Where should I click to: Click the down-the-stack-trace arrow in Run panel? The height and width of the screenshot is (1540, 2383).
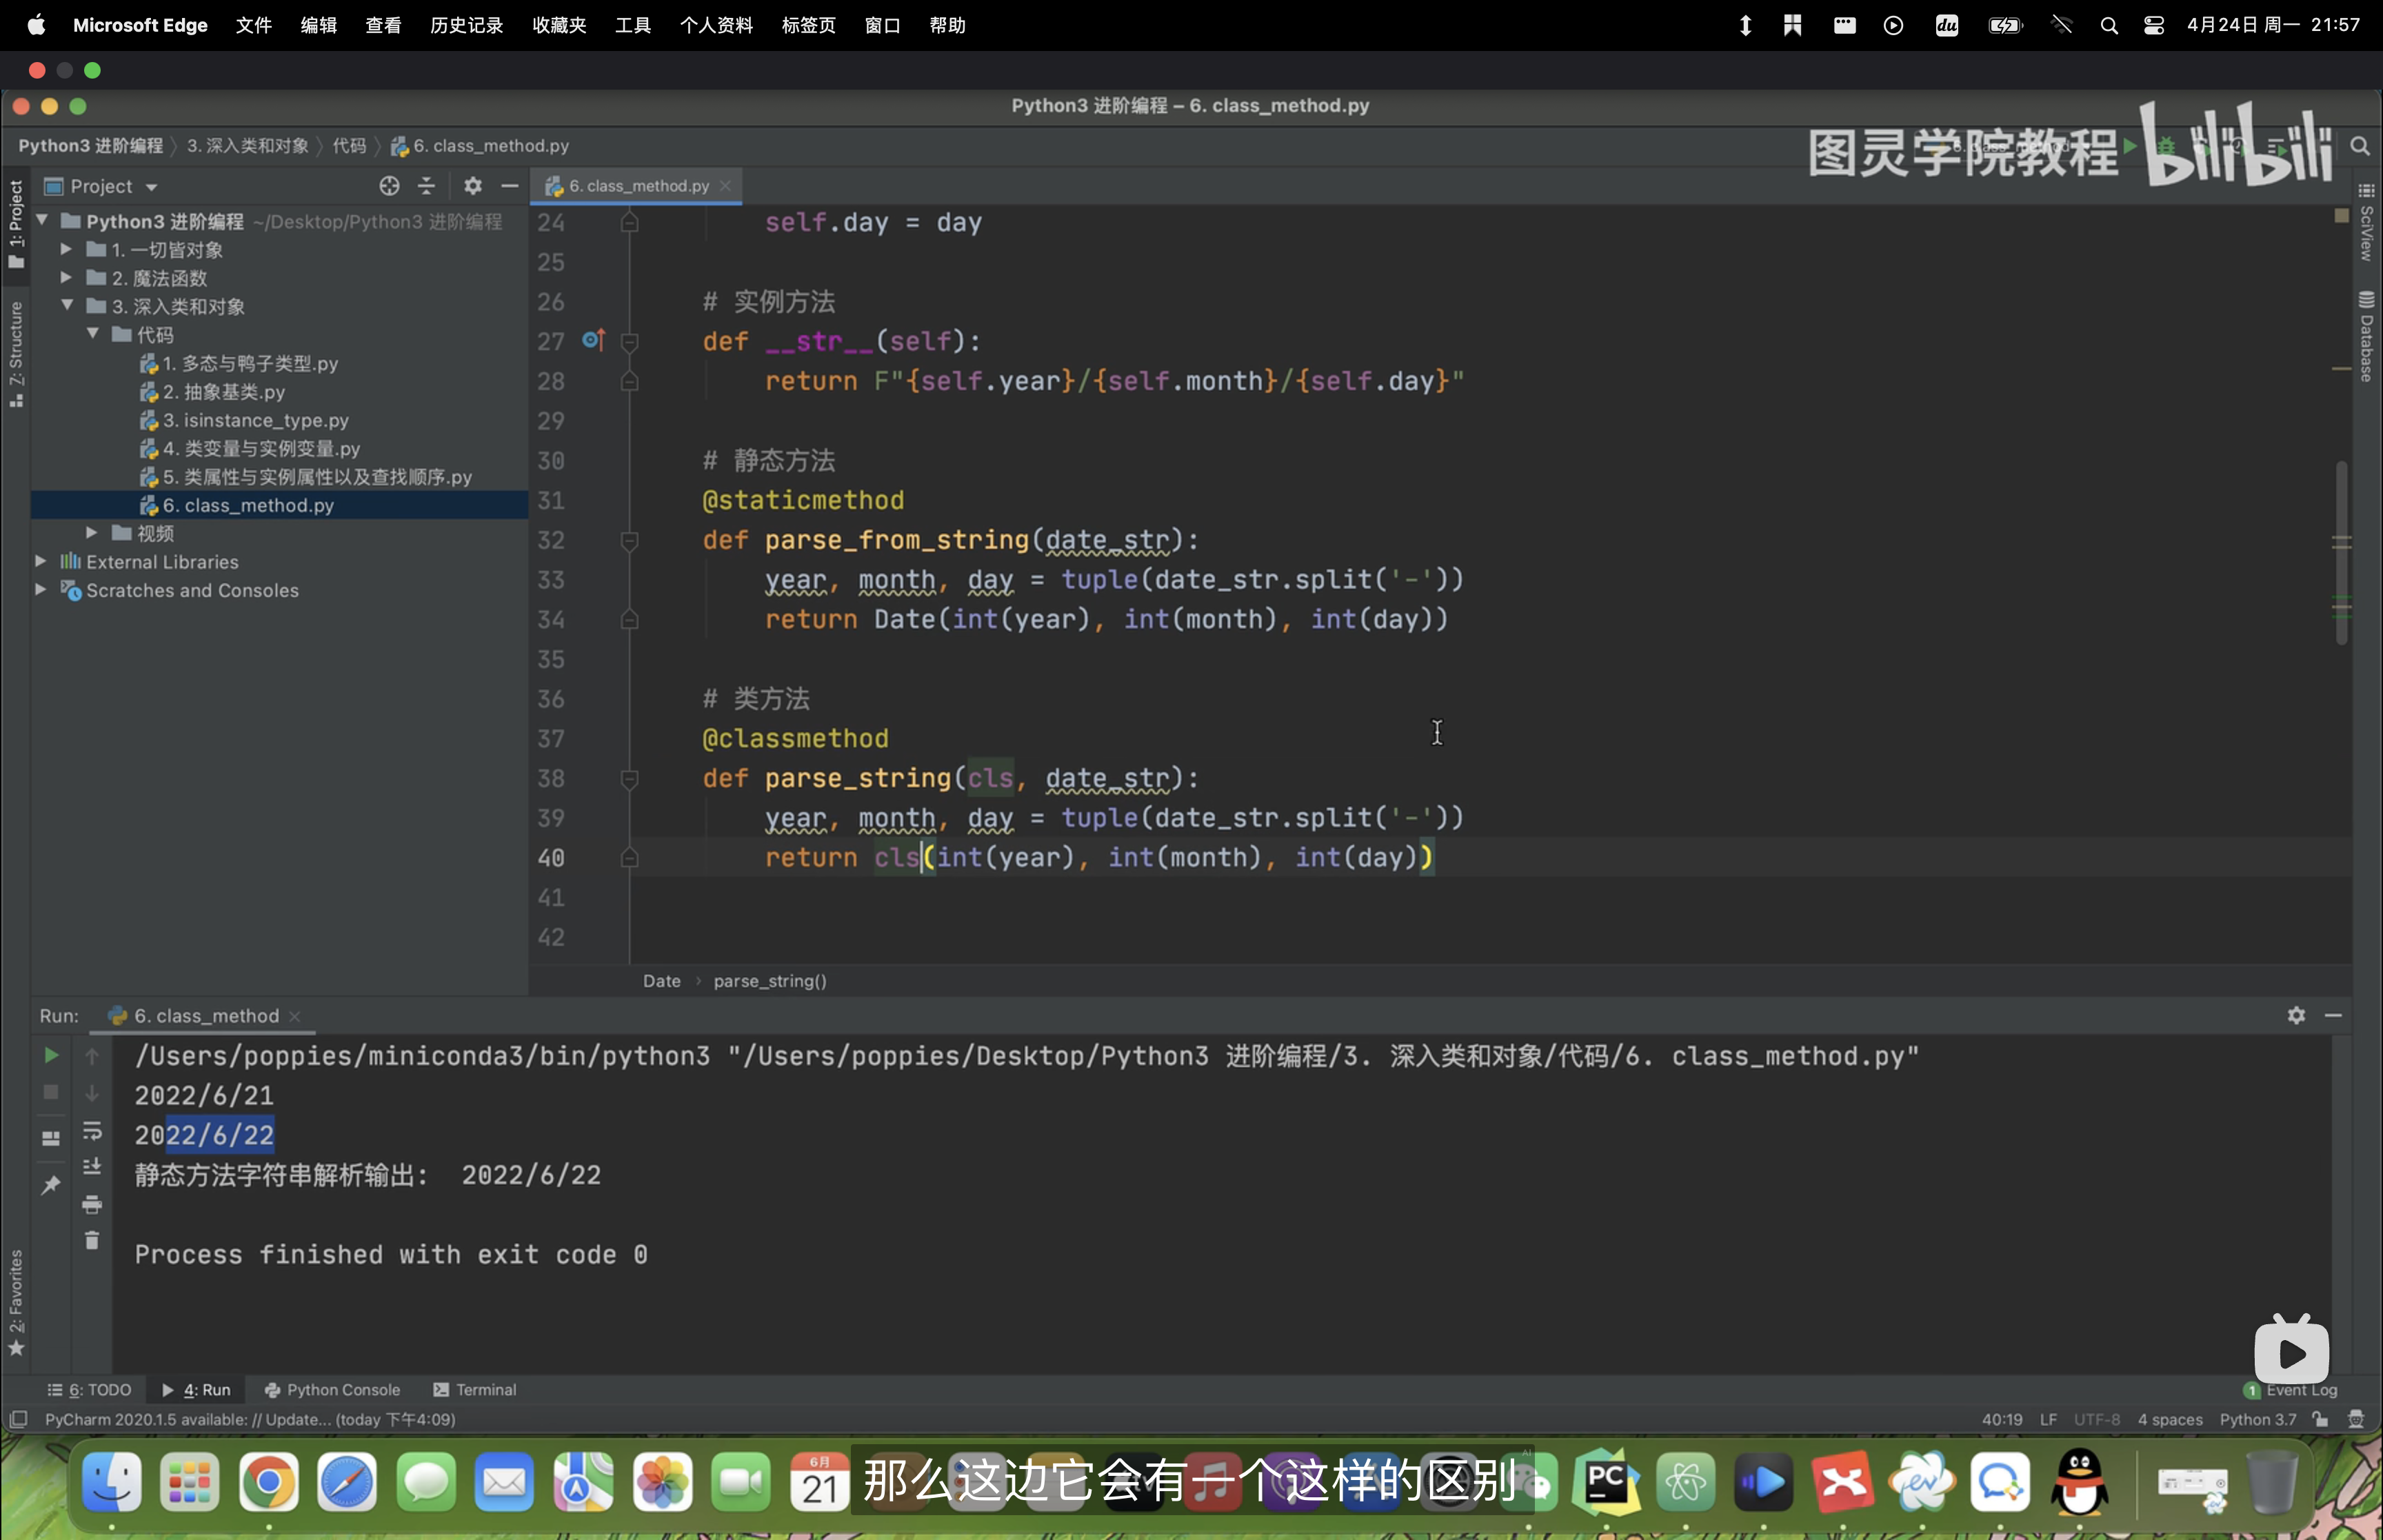tap(92, 1093)
